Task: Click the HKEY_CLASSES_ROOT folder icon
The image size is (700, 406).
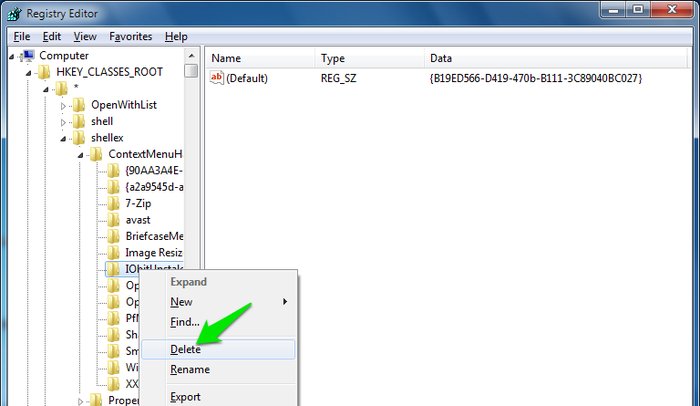Action: pos(44,72)
